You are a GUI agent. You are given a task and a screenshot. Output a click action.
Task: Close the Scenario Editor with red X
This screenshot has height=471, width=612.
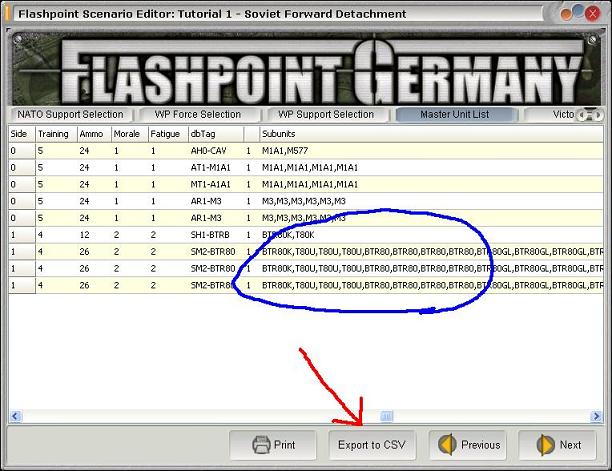point(592,14)
